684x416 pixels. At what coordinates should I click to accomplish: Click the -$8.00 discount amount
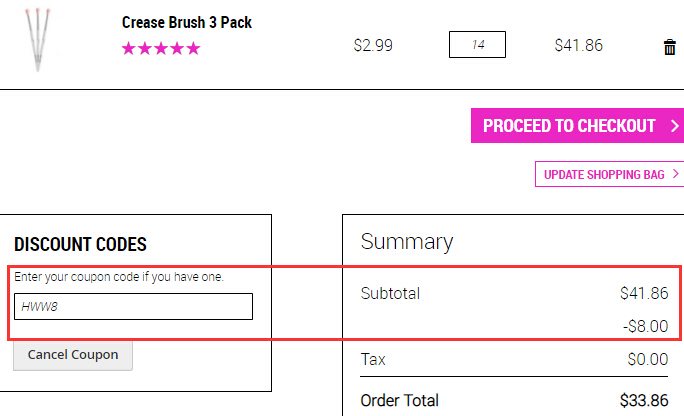[646, 326]
